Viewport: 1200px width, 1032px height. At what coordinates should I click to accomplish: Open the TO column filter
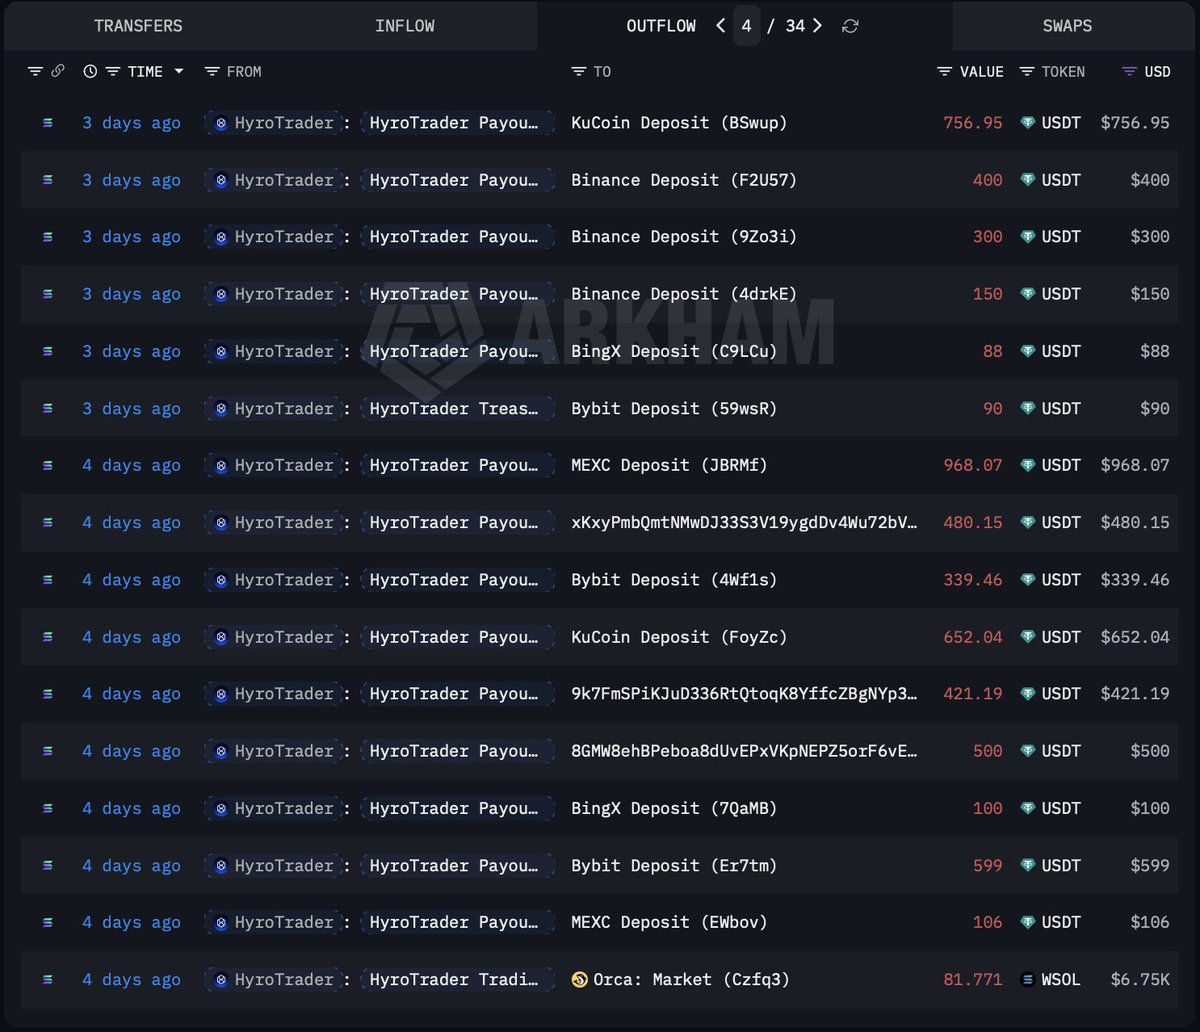coord(579,71)
